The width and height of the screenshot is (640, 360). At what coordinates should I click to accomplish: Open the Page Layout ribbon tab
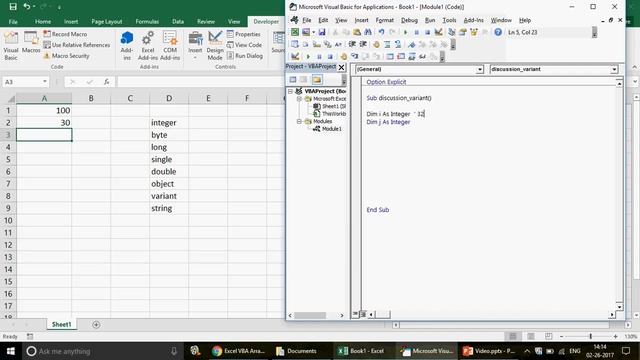pos(107,21)
